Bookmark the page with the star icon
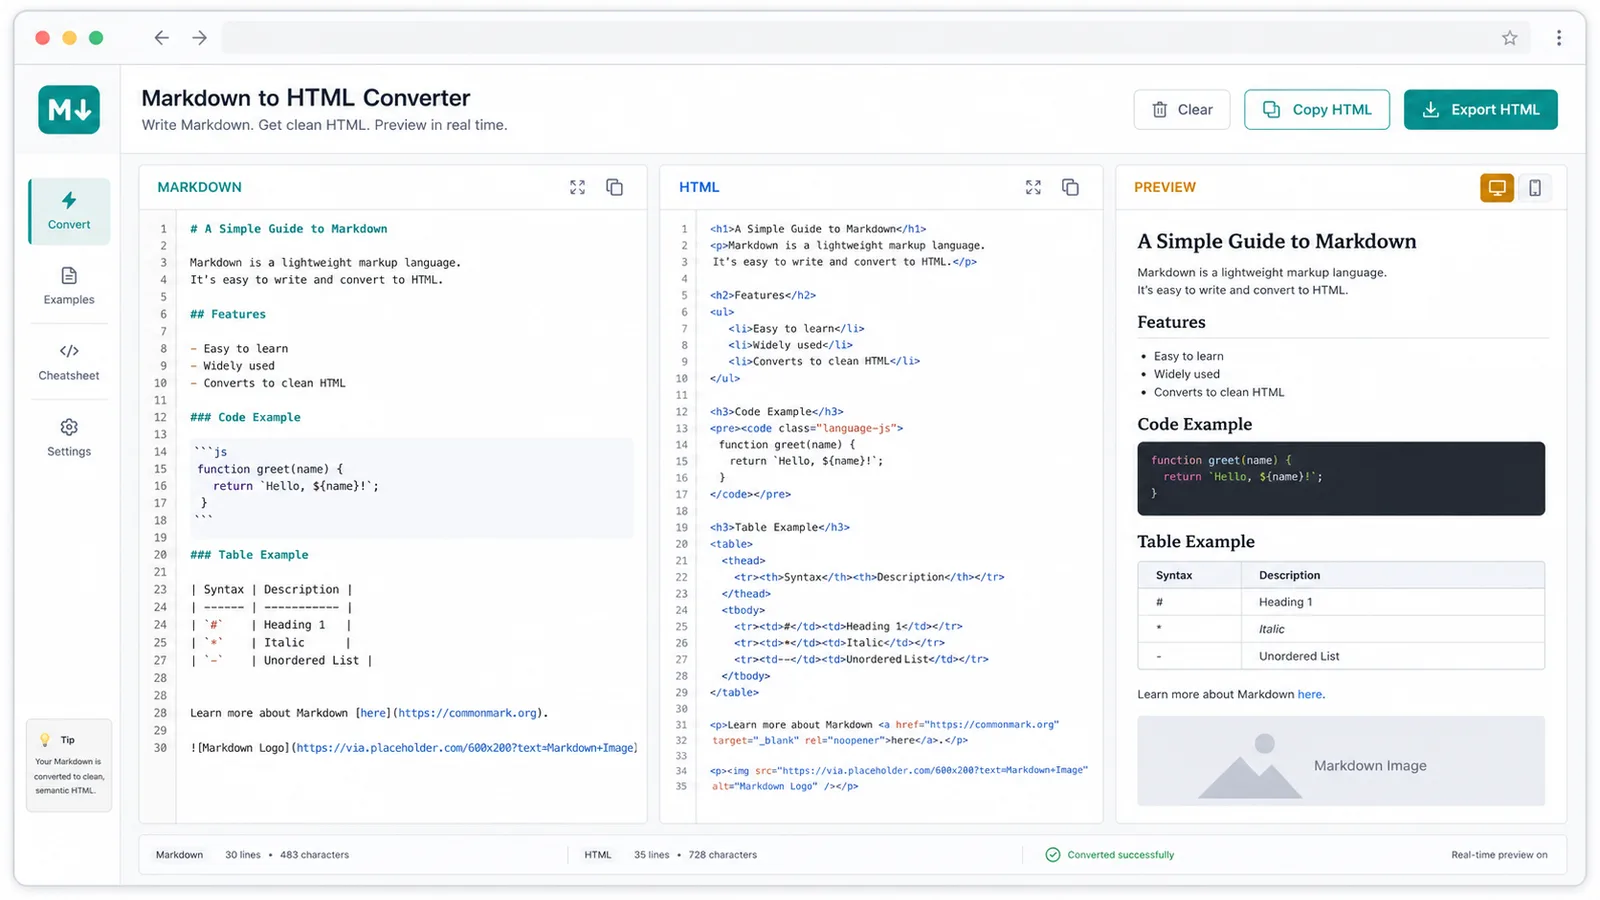1600x900 pixels. (x=1510, y=38)
